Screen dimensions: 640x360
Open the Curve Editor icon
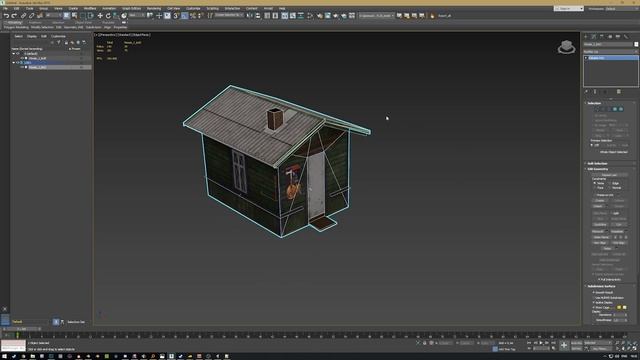pyautogui.click(x=293, y=16)
